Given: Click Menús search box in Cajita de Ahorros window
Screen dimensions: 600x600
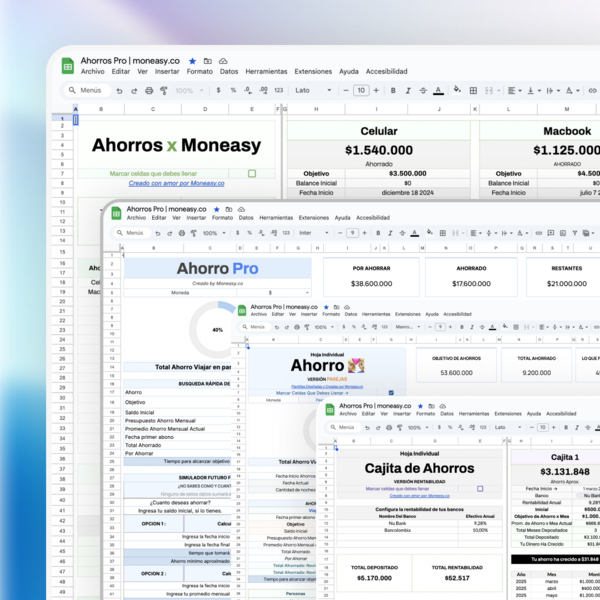Looking at the screenshot, I should [x=343, y=427].
